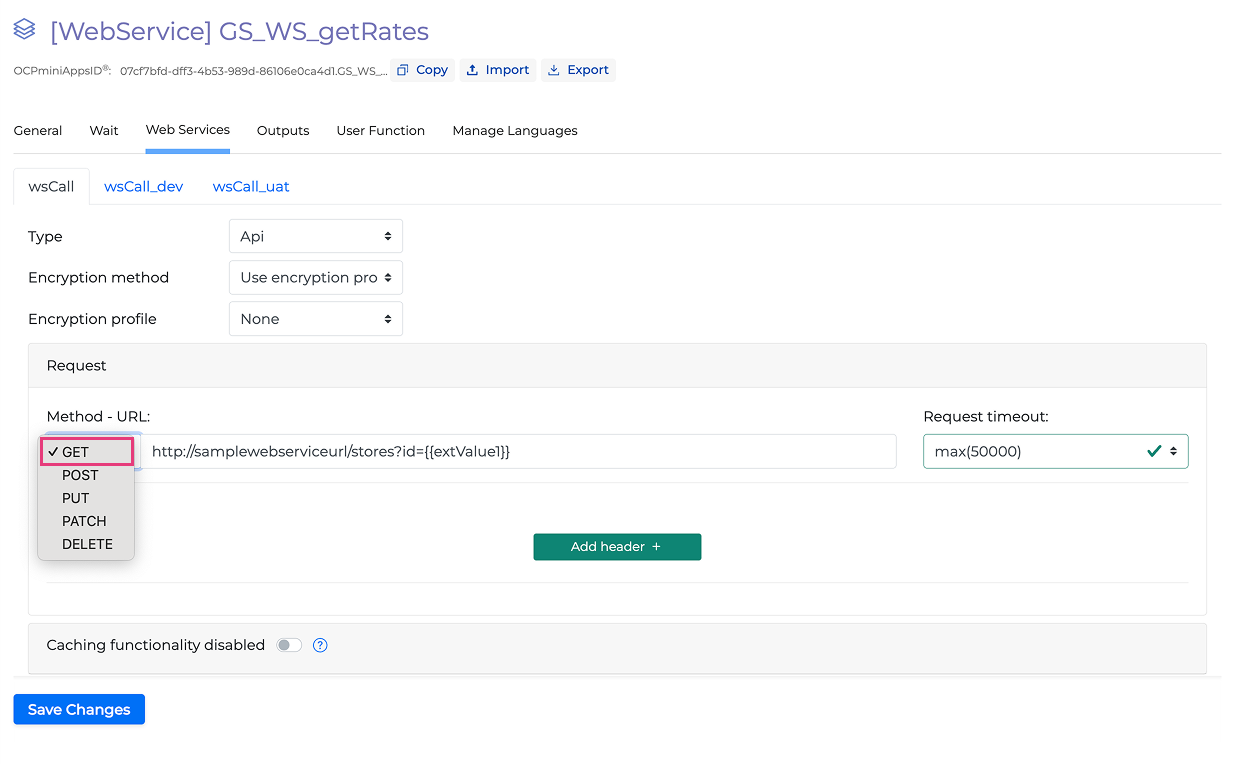Click the help question mark icon

pos(320,645)
